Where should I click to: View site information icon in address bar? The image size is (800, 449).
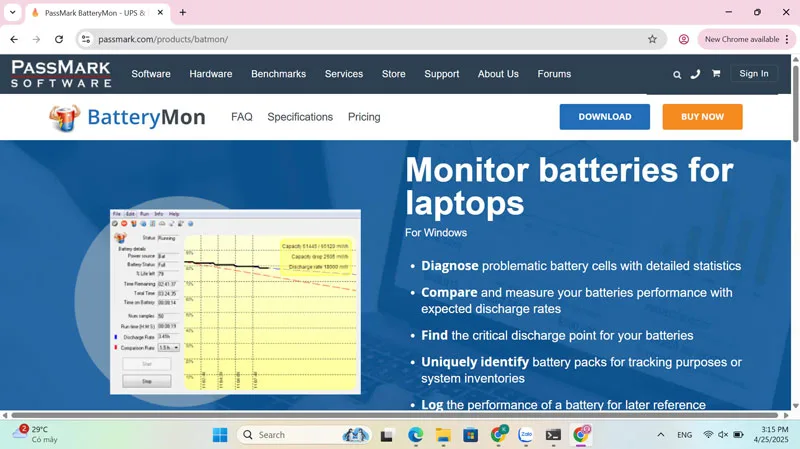tap(86, 39)
